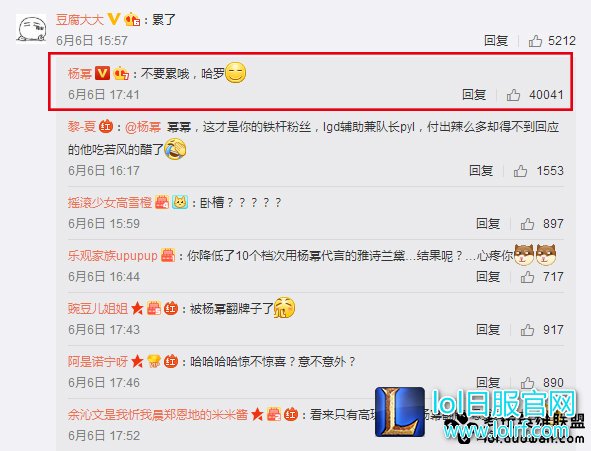This screenshot has height=451, width=591.
Task: Open 杨幂's username link
Action: pyautogui.click(x=80, y=73)
